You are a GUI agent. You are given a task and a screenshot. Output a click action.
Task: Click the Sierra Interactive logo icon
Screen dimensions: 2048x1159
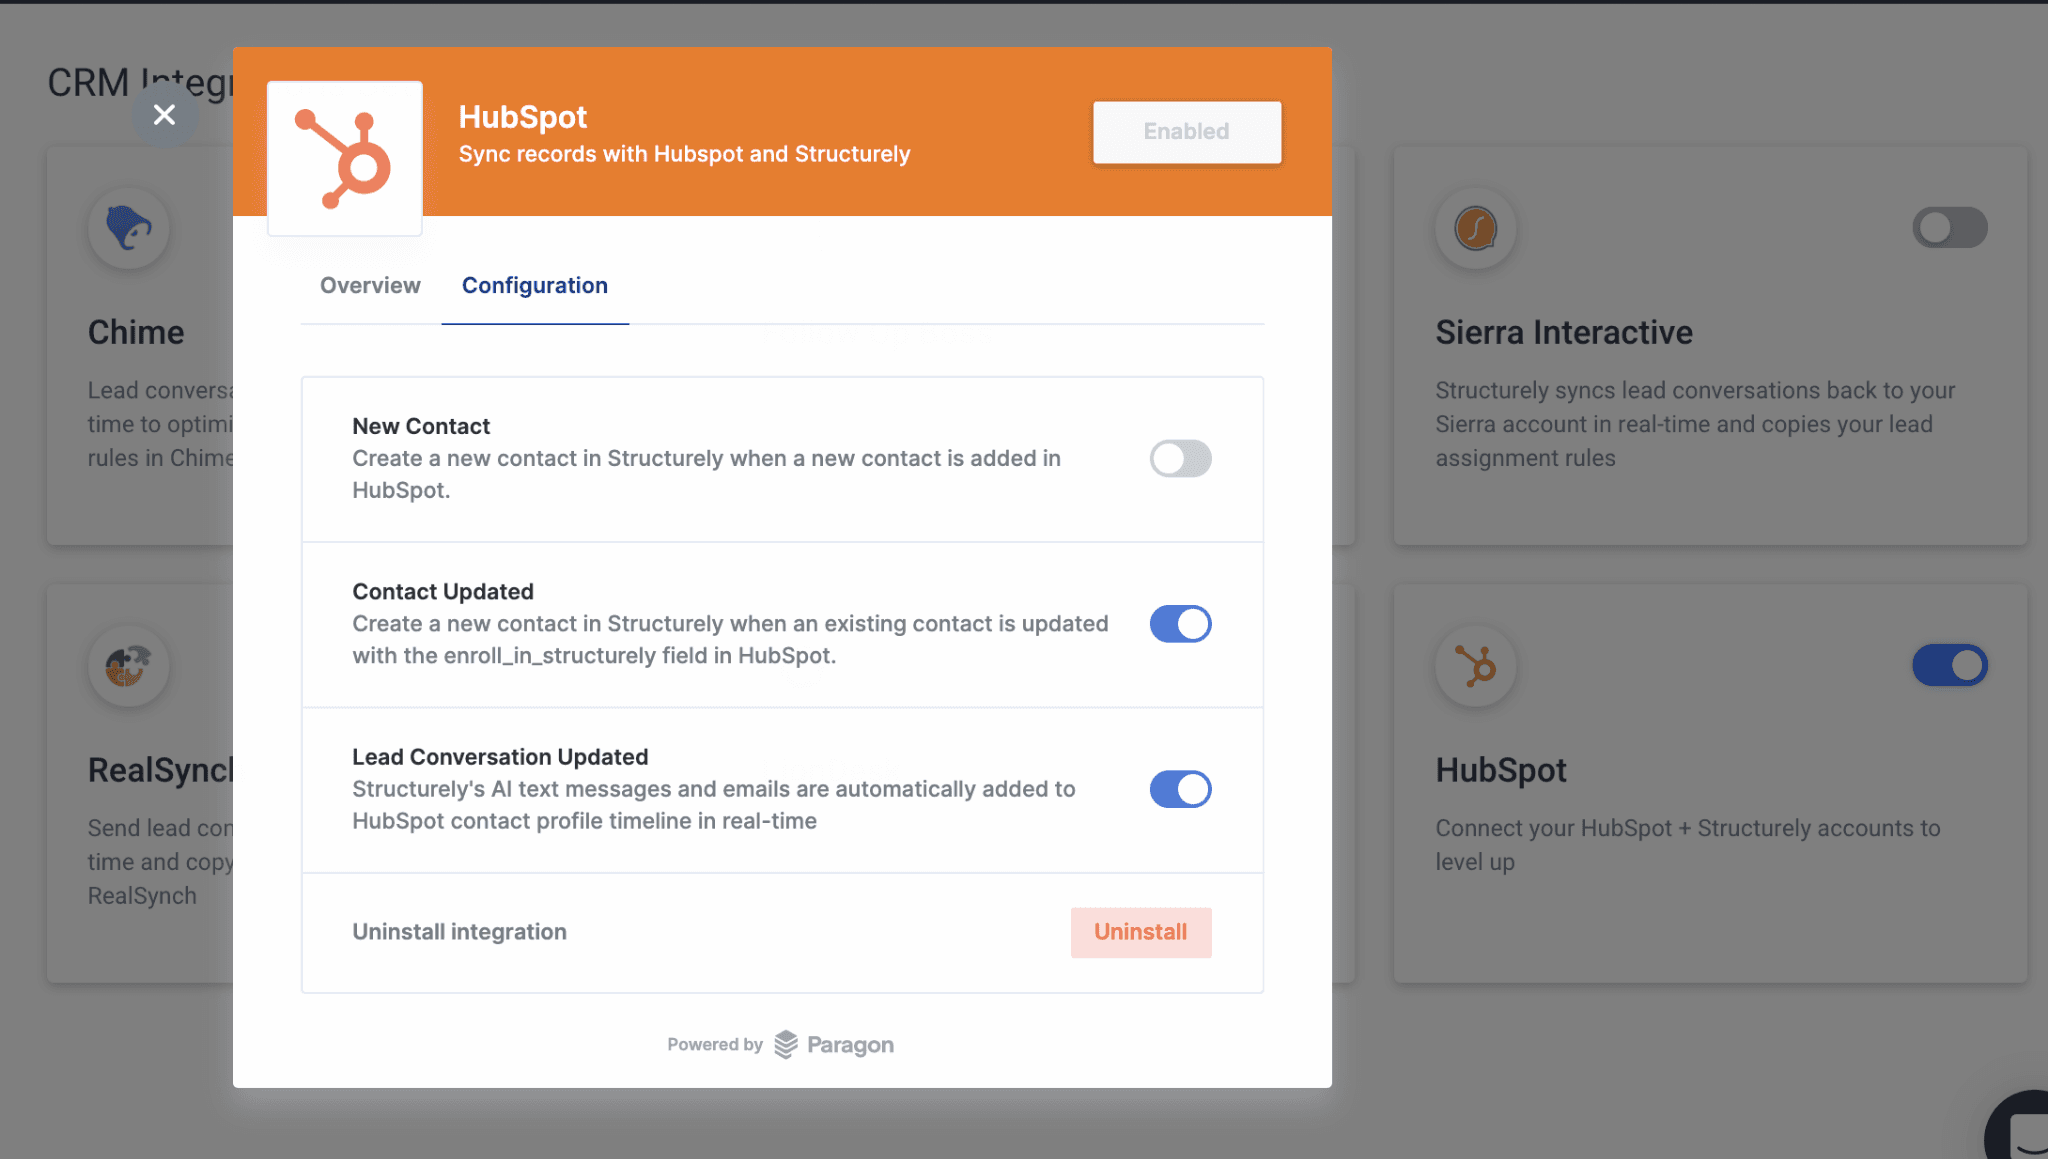(x=1475, y=228)
